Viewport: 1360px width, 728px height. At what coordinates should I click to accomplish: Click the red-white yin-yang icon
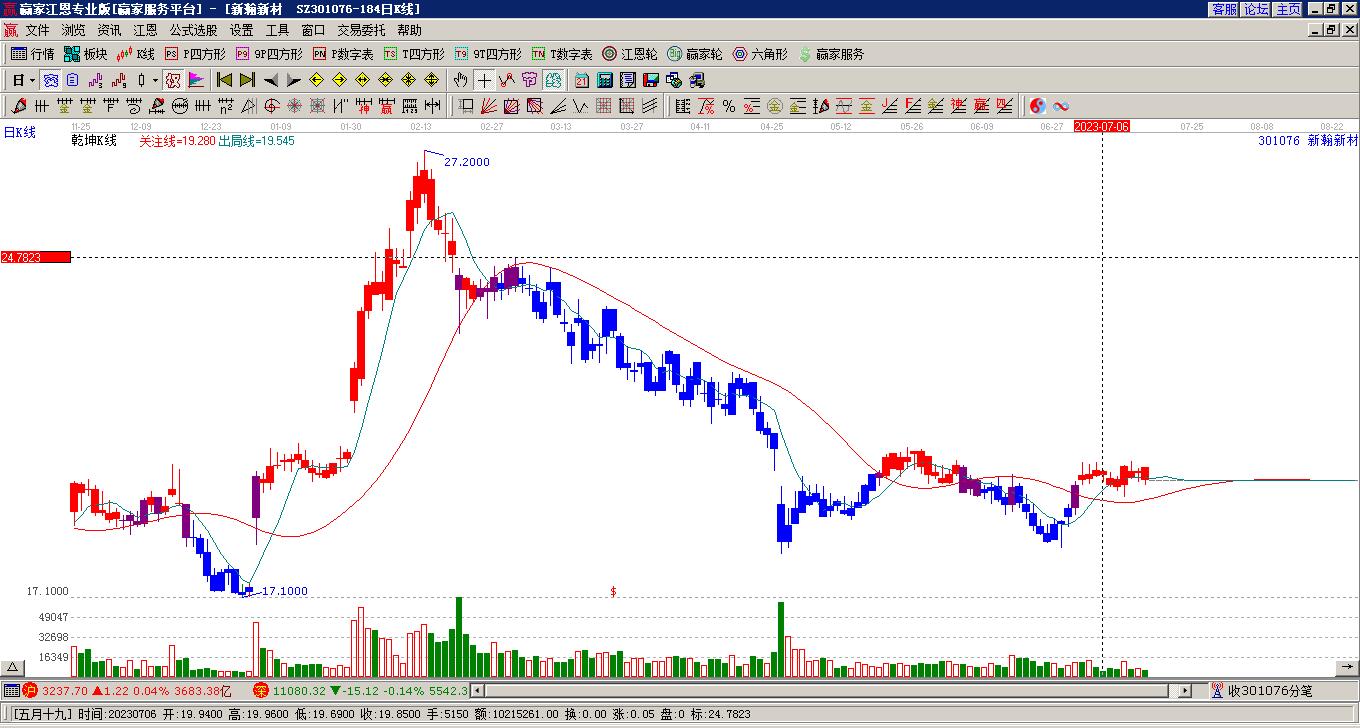[x=1038, y=106]
